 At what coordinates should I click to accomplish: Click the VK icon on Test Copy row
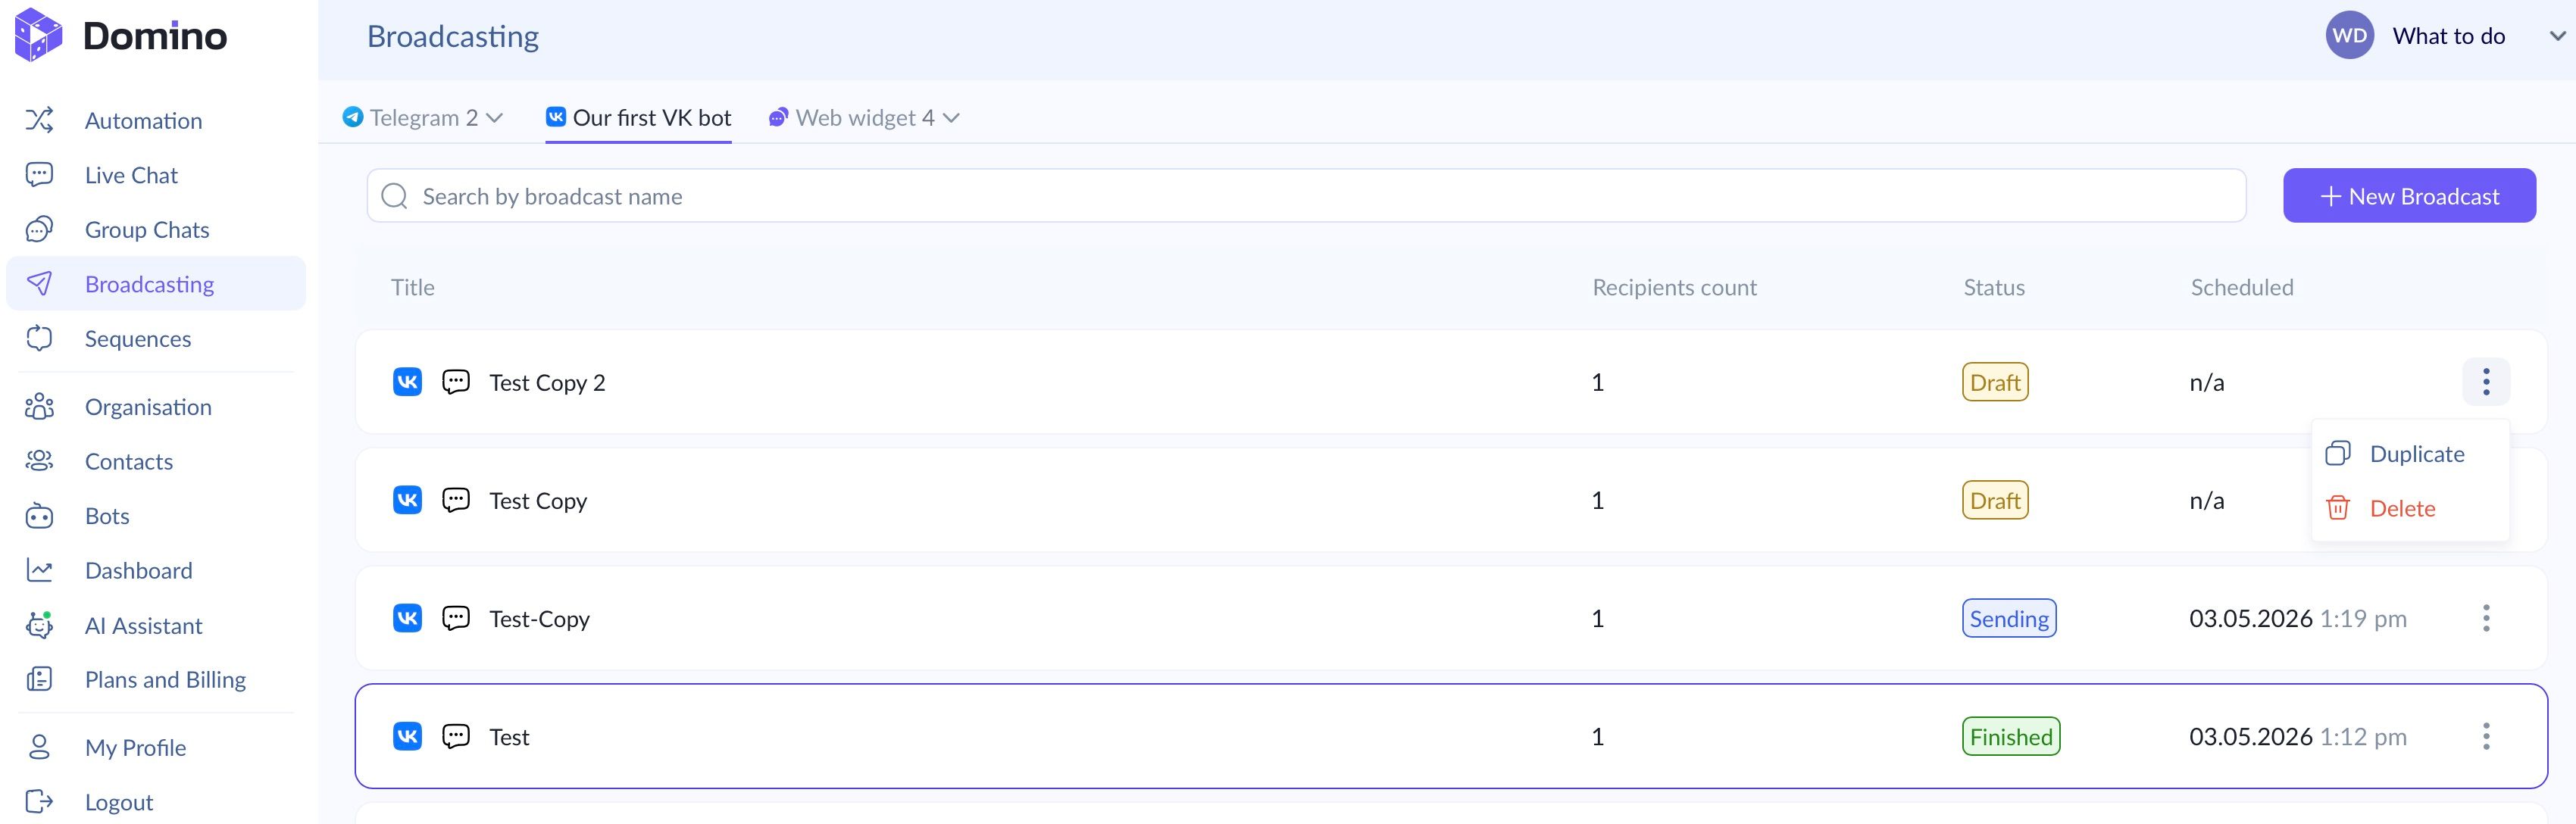click(x=407, y=500)
